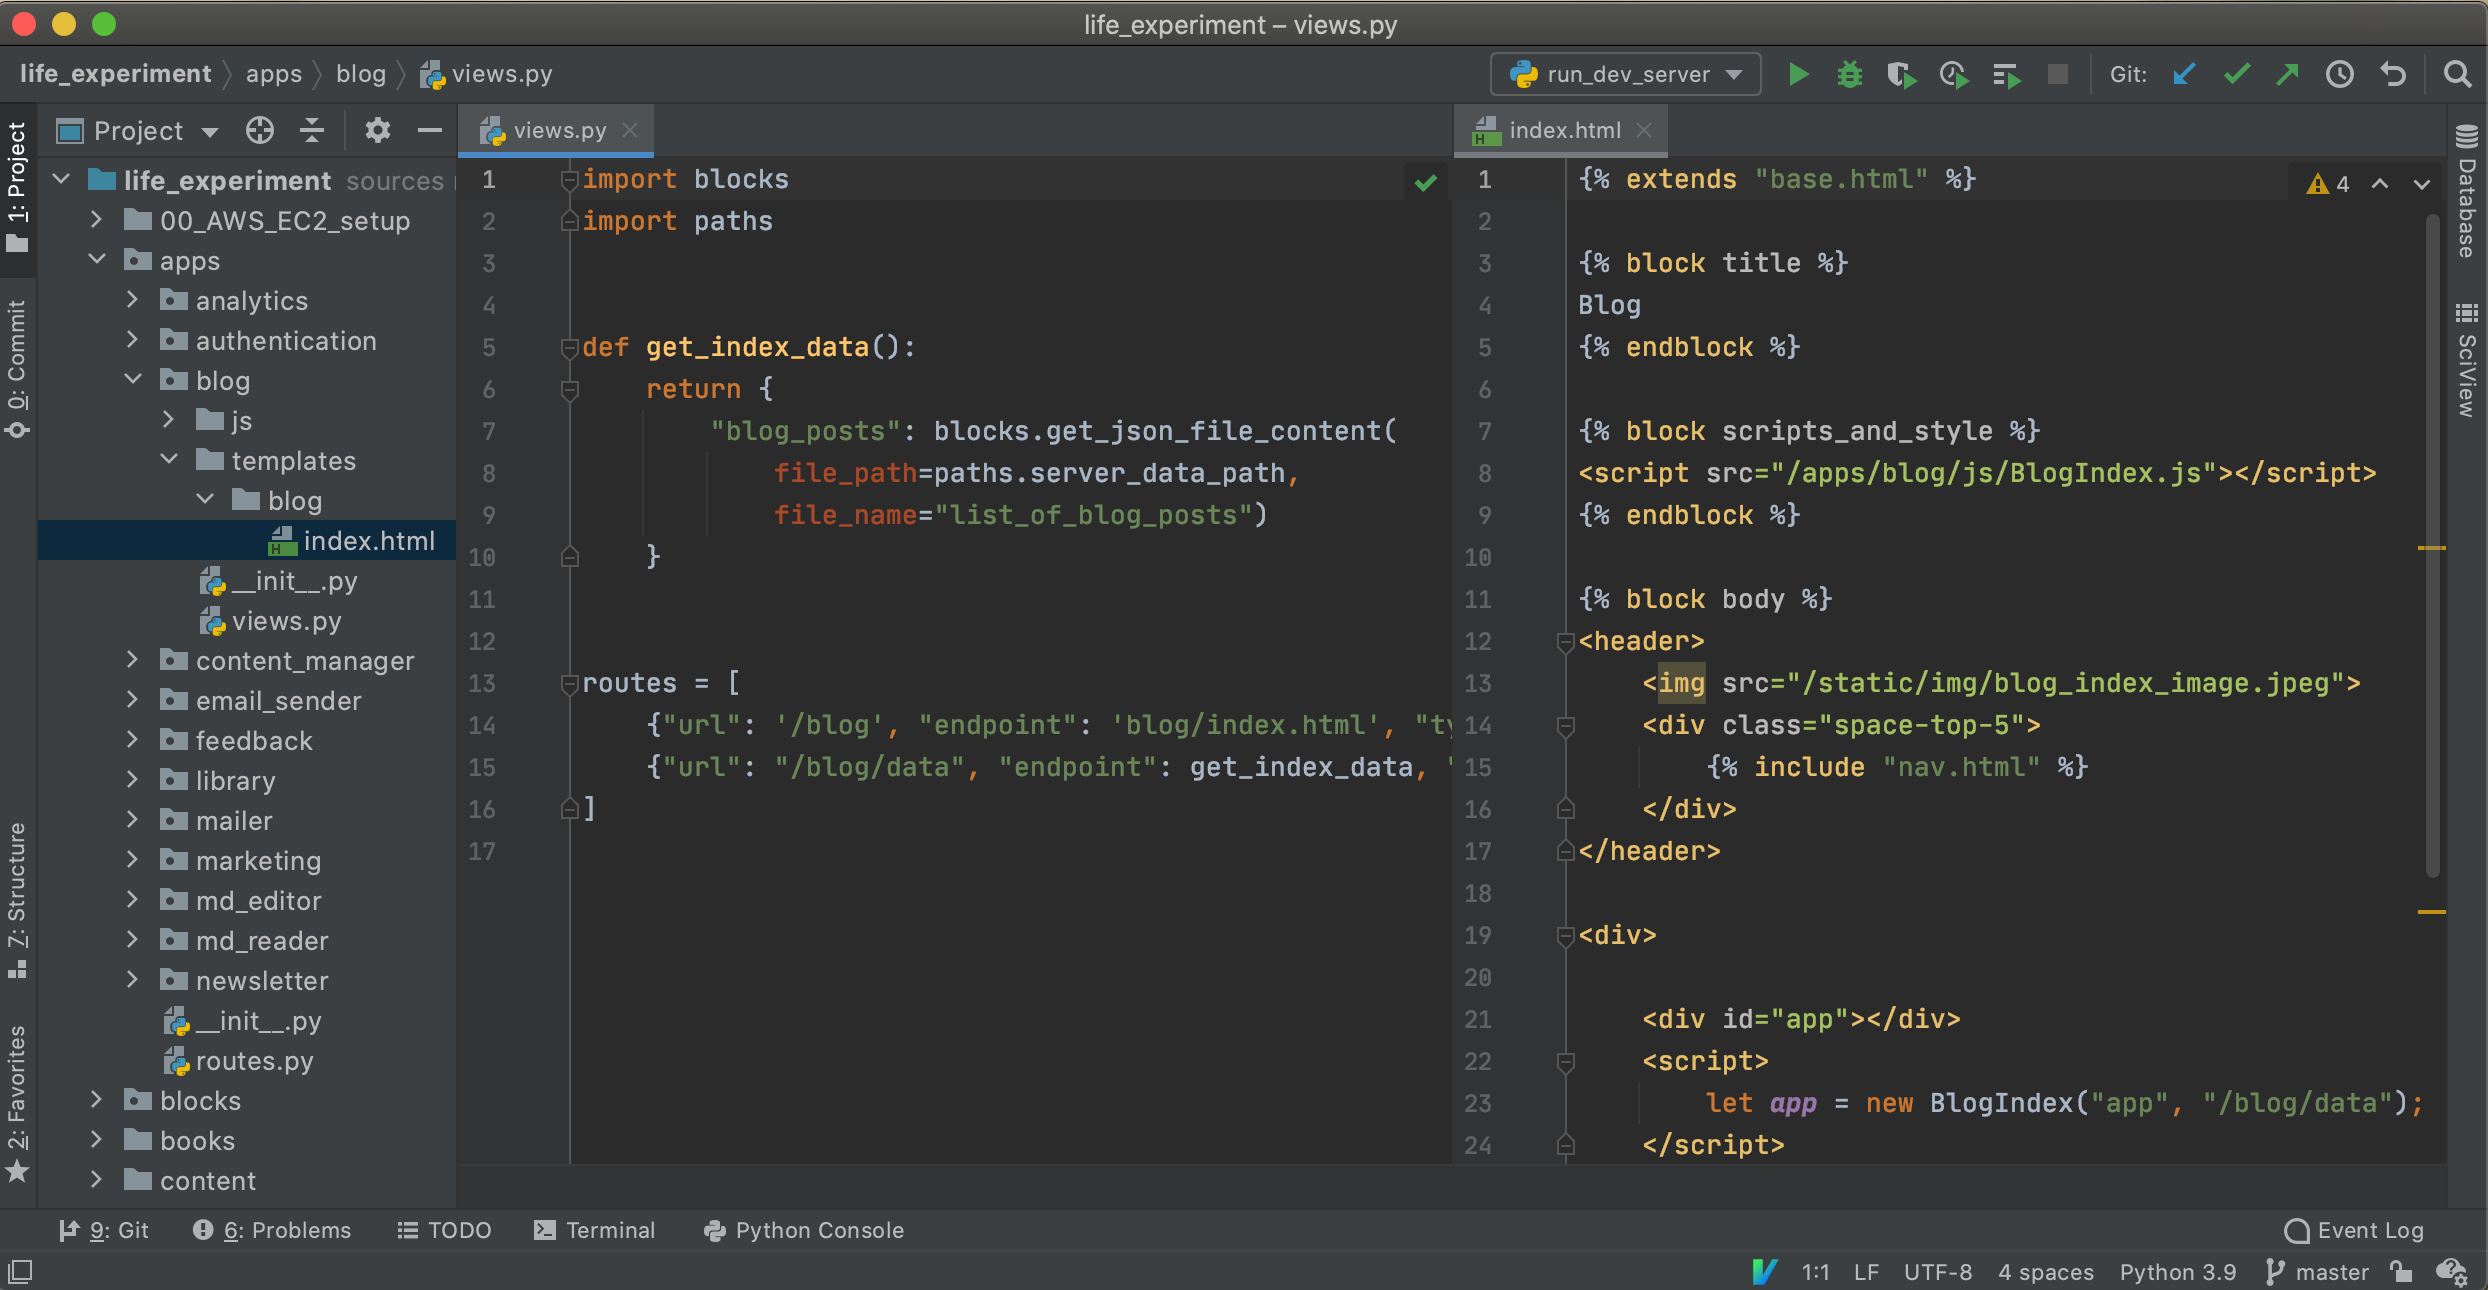Image resolution: width=2488 pixels, height=1290 pixels.
Task: Run the run_dev_server configuration
Action: coord(1798,75)
